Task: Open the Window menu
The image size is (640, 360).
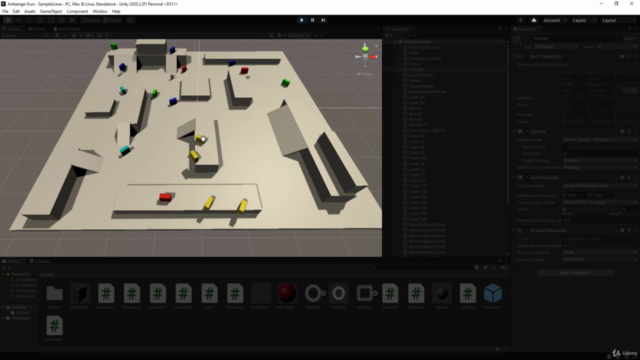Action: [100, 11]
